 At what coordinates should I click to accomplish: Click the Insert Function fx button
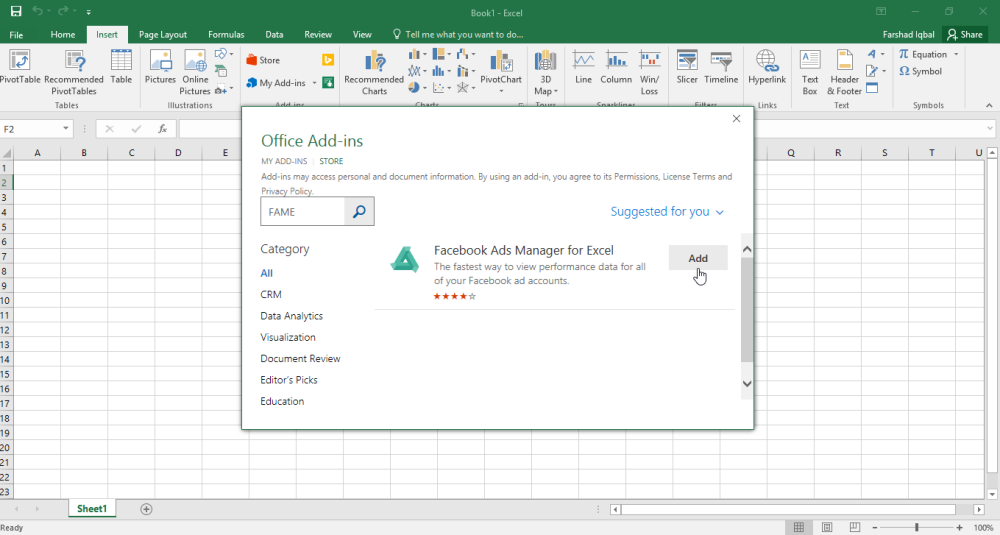click(x=163, y=129)
